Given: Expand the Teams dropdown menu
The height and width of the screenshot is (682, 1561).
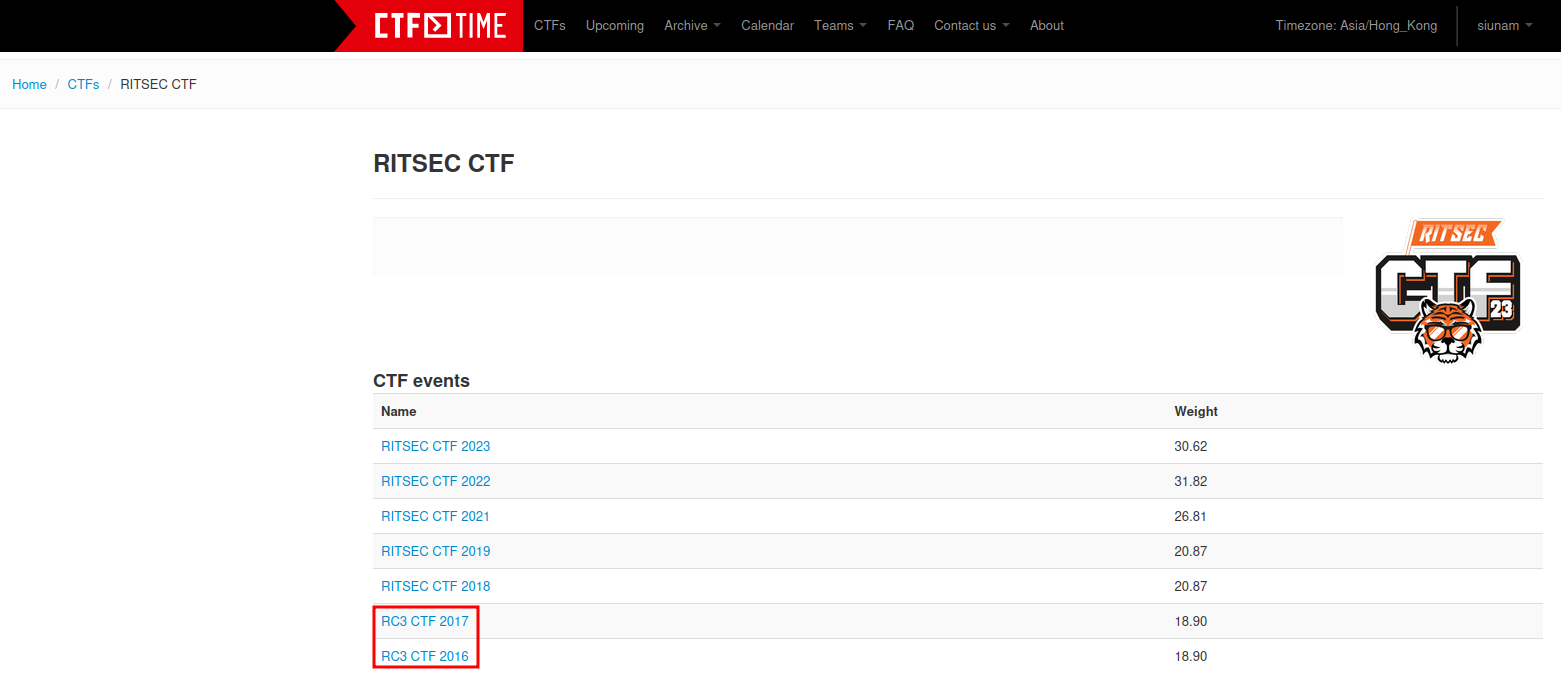Looking at the screenshot, I should 840,25.
